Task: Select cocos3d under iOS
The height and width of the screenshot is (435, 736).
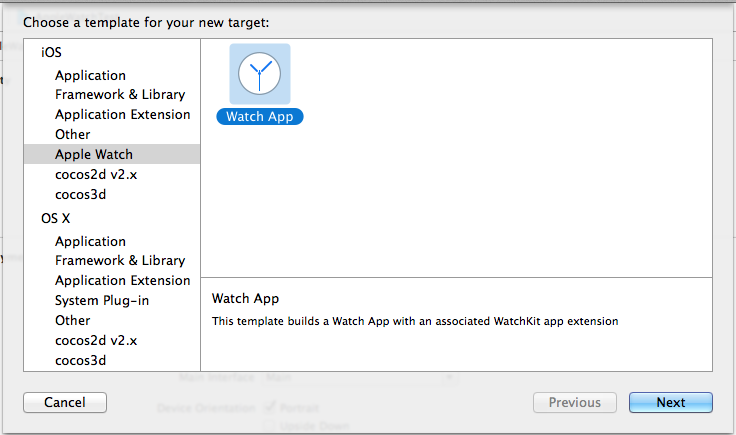Action: coord(80,194)
